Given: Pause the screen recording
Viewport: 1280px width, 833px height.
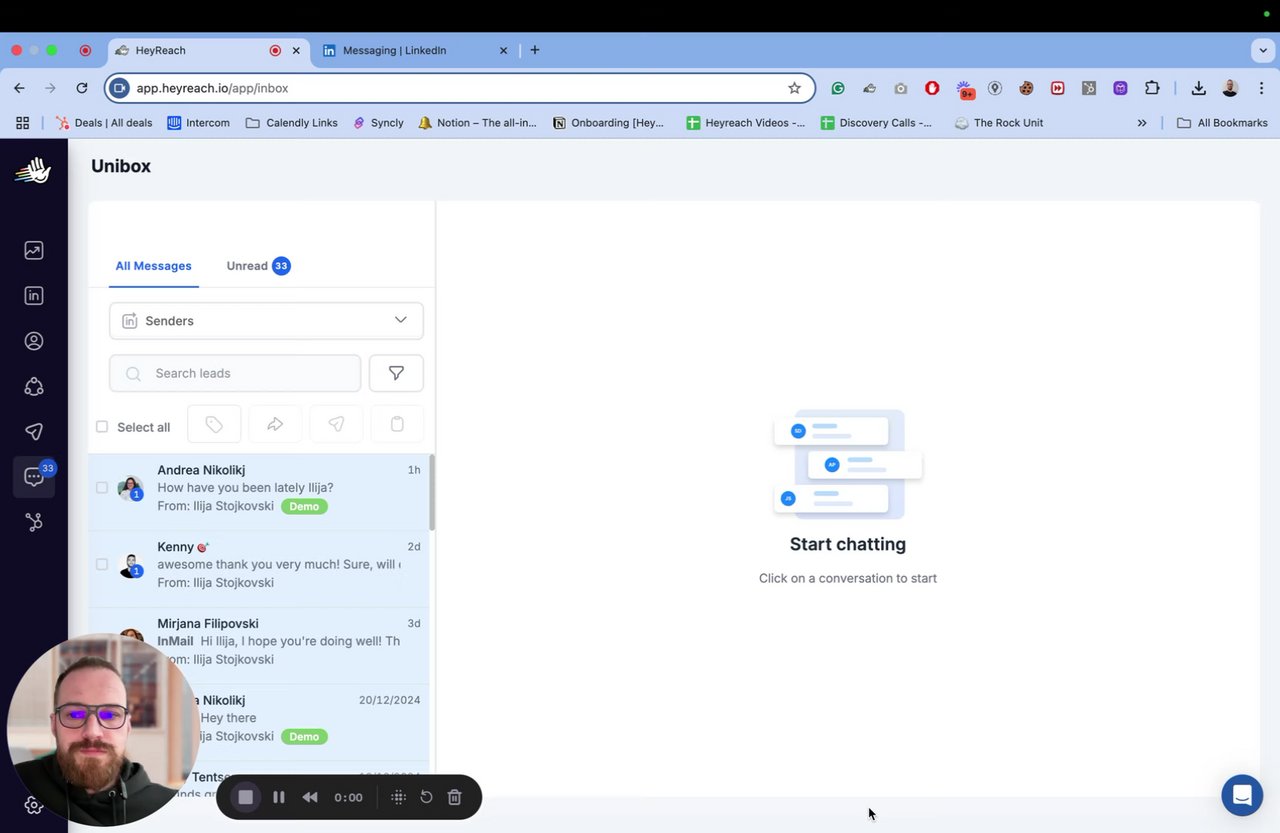Looking at the screenshot, I should click(279, 797).
